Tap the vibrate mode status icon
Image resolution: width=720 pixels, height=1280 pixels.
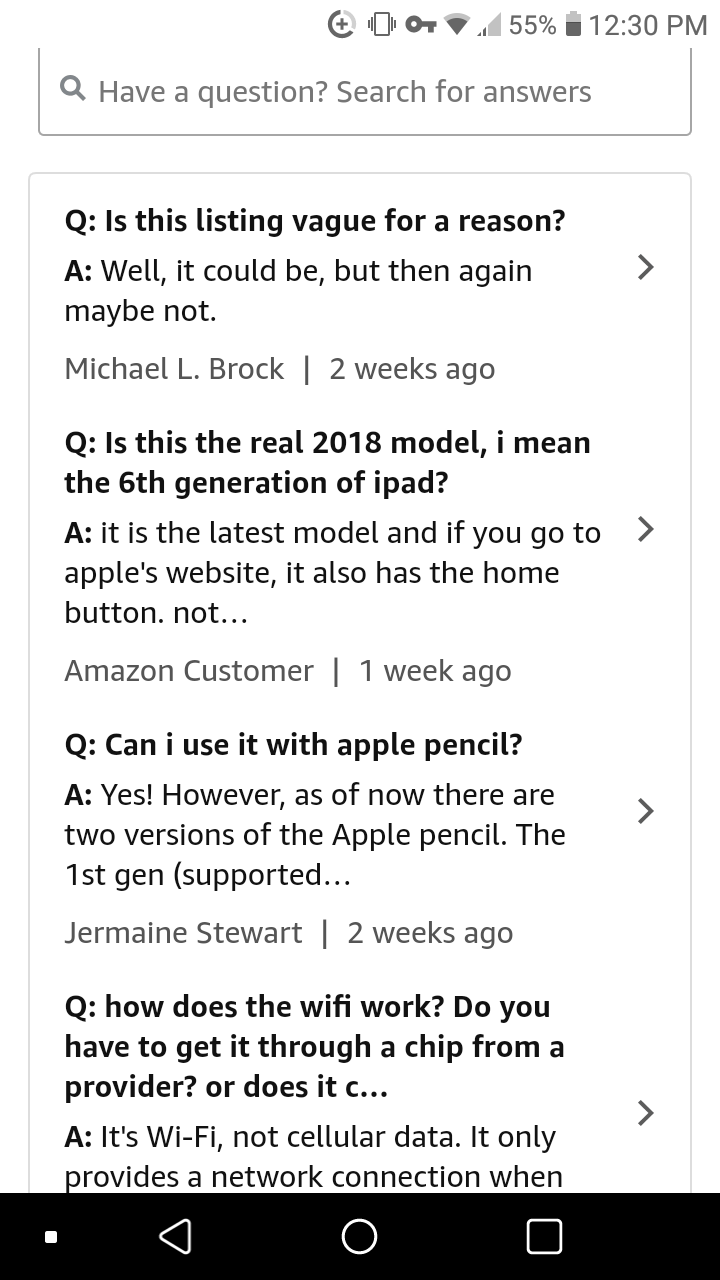click(383, 25)
